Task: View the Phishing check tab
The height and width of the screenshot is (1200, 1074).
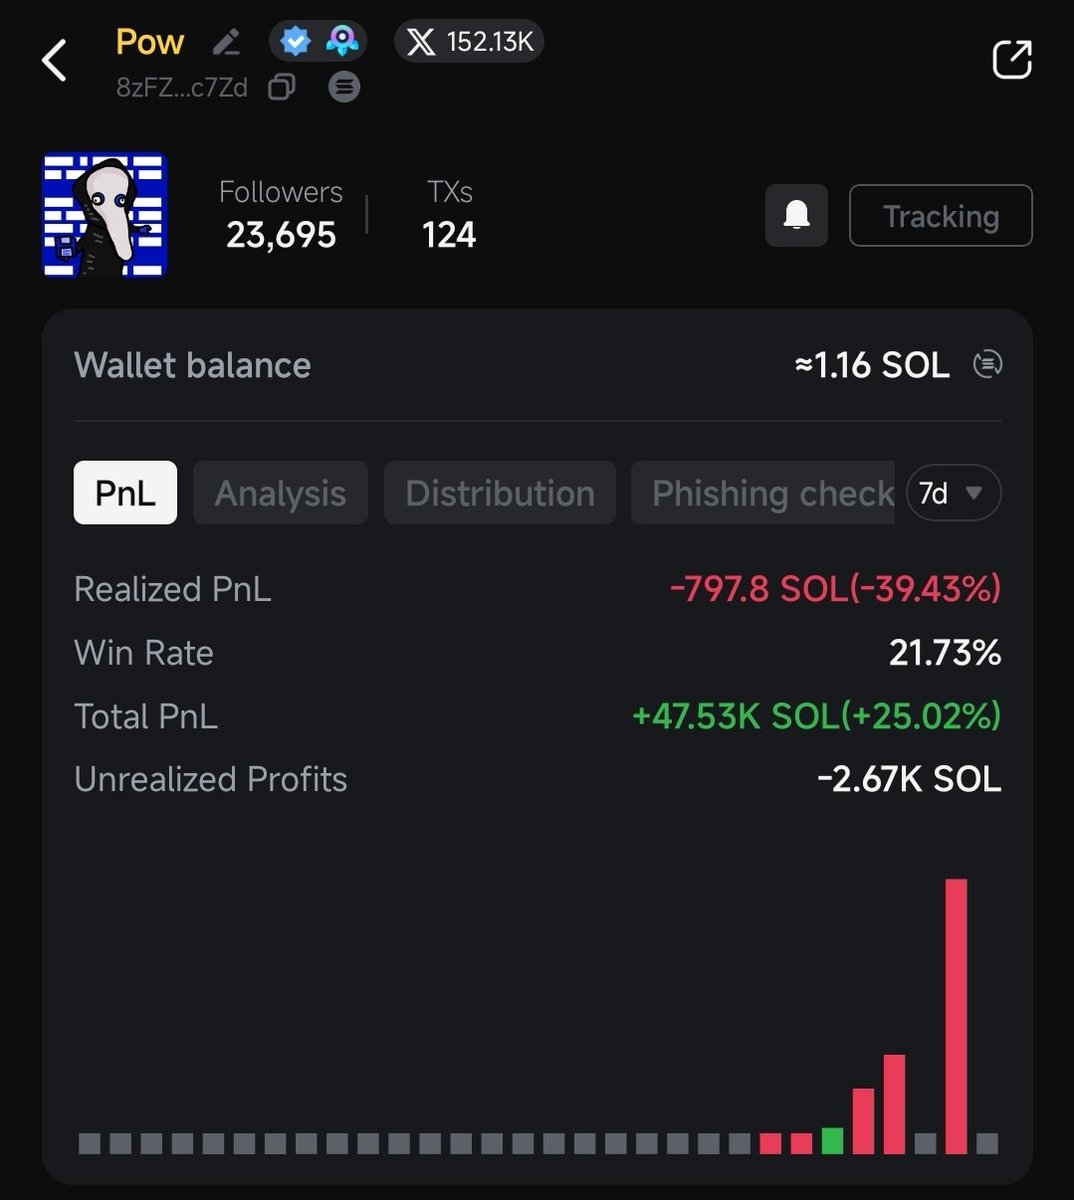Action: (x=766, y=493)
